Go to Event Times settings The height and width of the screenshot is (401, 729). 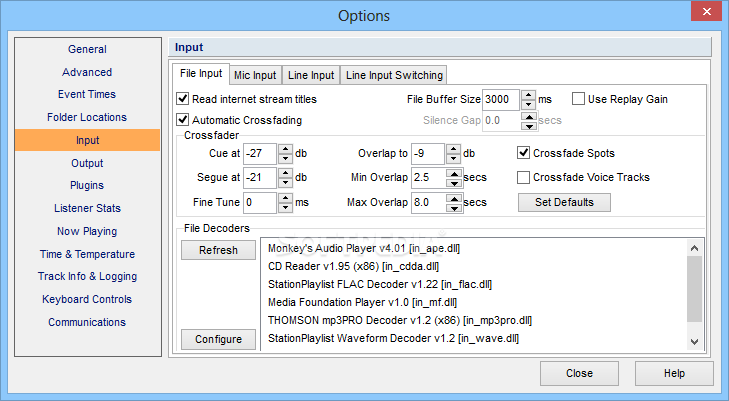point(87,94)
